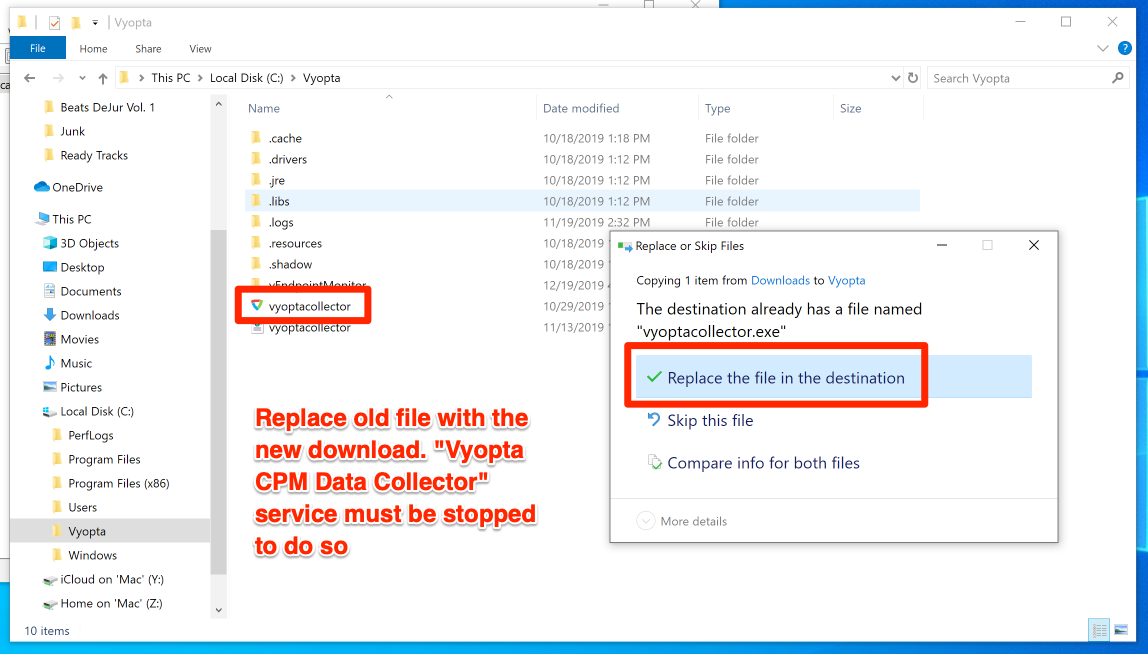Image resolution: width=1148 pixels, height=654 pixels.
Task: Click the Properties icon in quick access toolbar
Action: pyautogui.click(x=54, y=23)
